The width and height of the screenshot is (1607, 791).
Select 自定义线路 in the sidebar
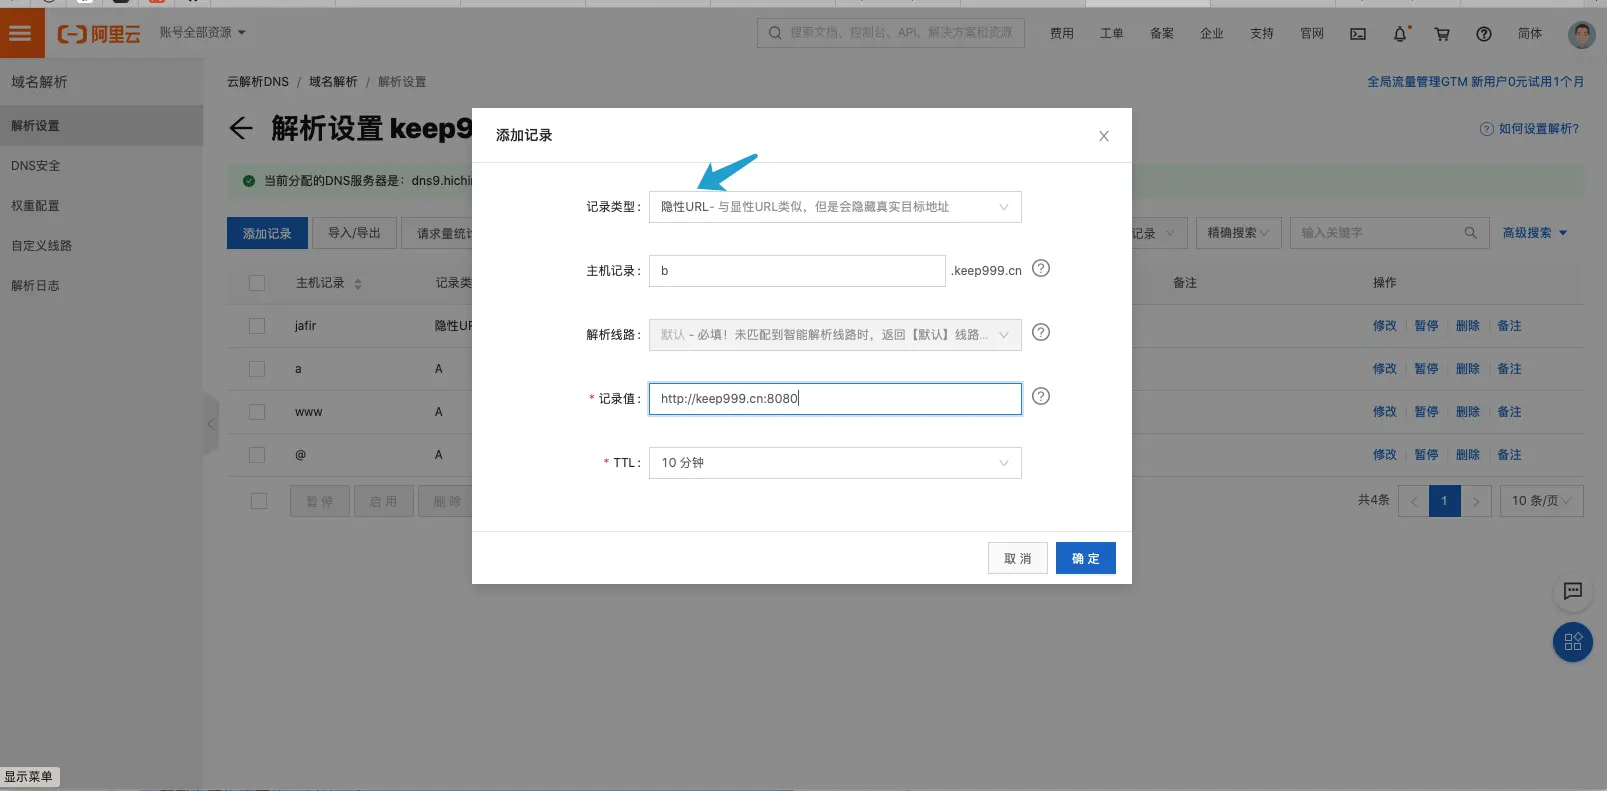(101, 246)
